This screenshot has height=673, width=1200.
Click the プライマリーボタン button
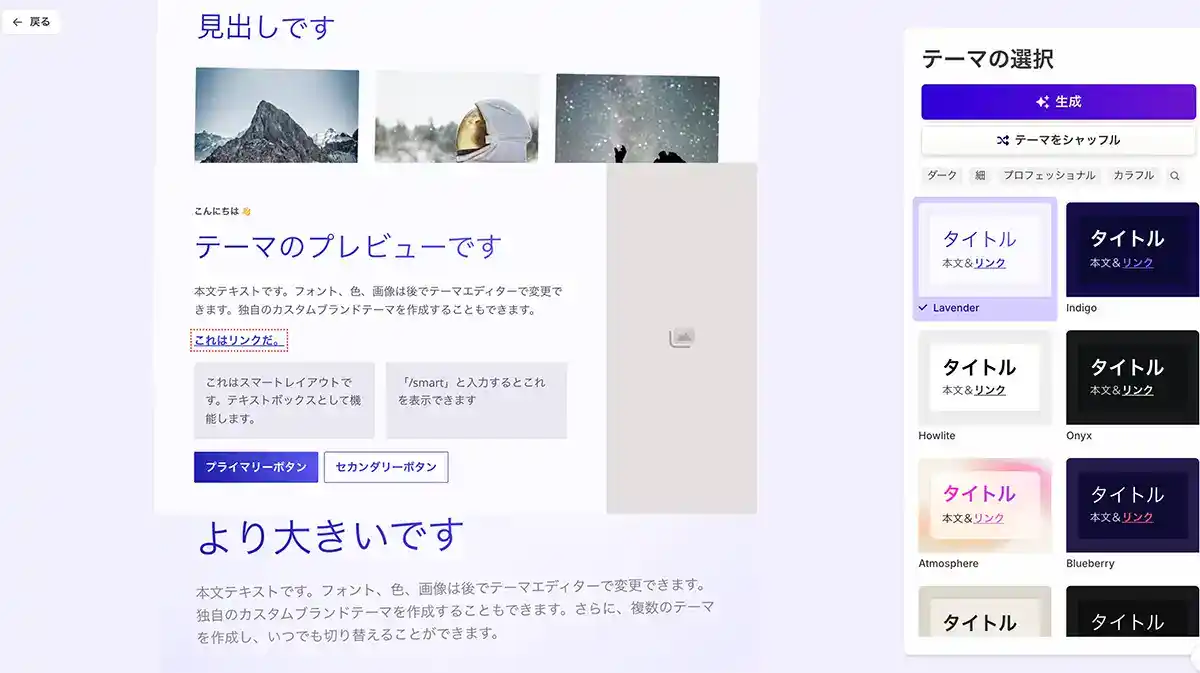coord(256,467)
